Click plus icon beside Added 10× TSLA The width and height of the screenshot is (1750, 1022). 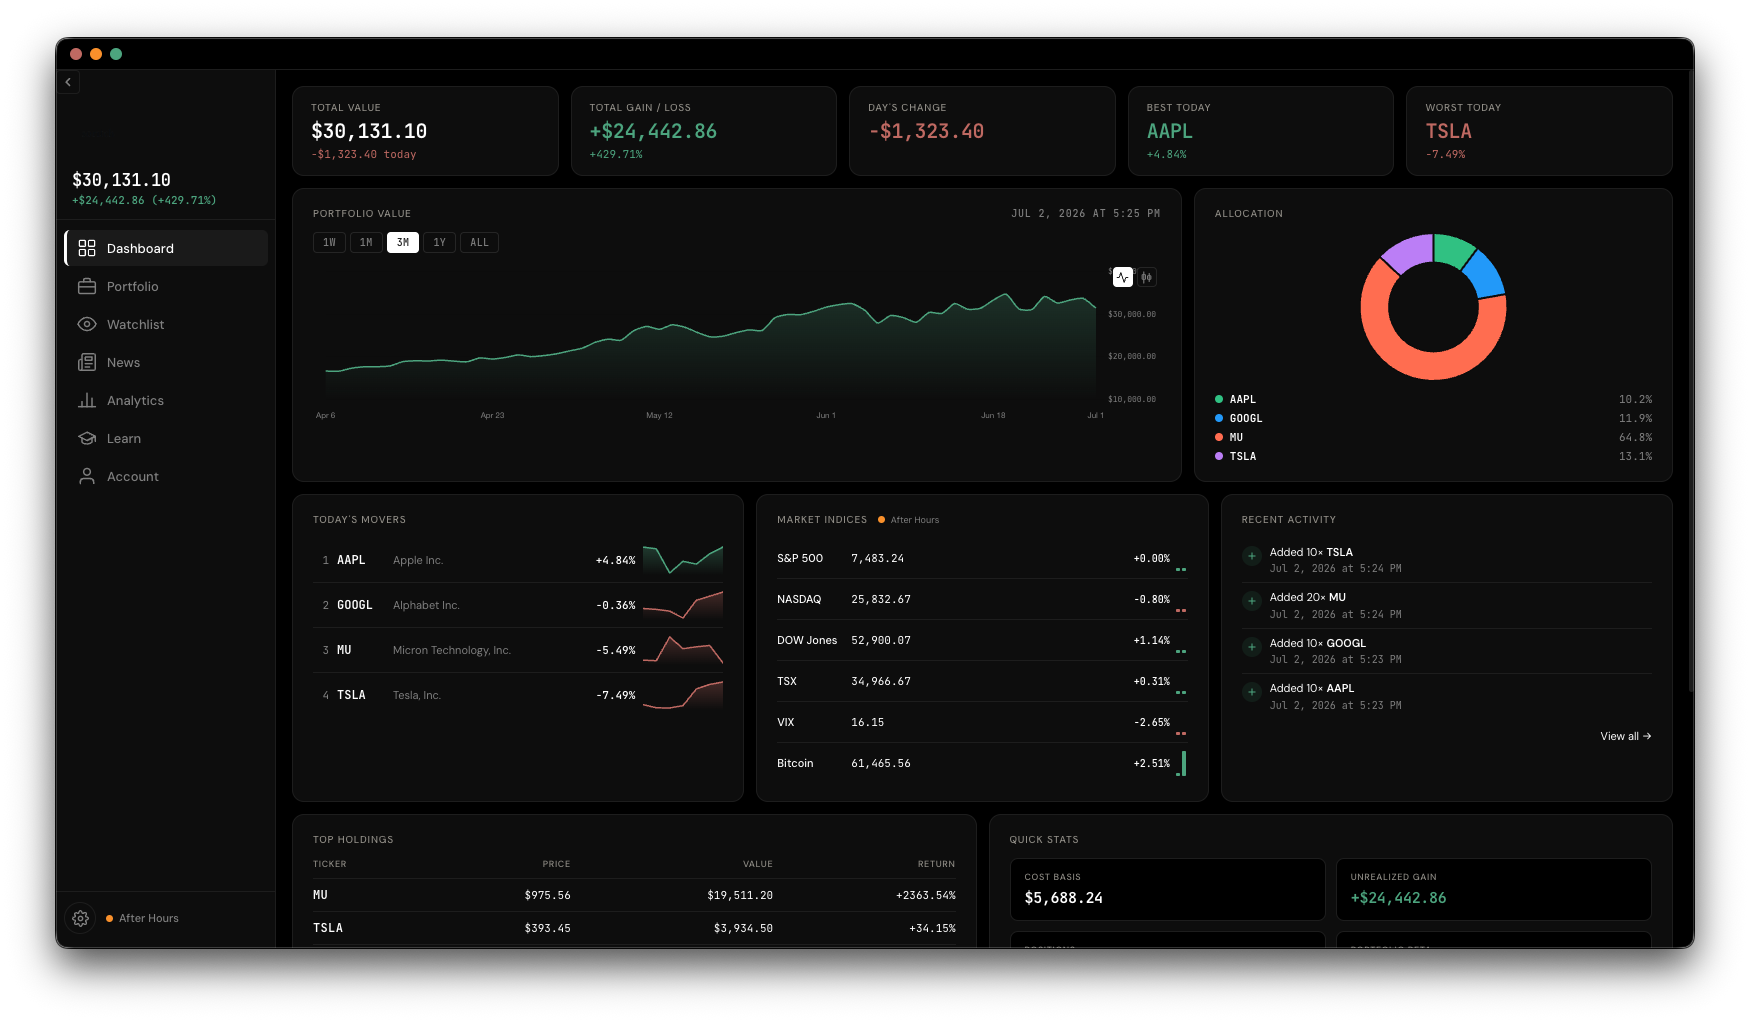(1251, 556)
